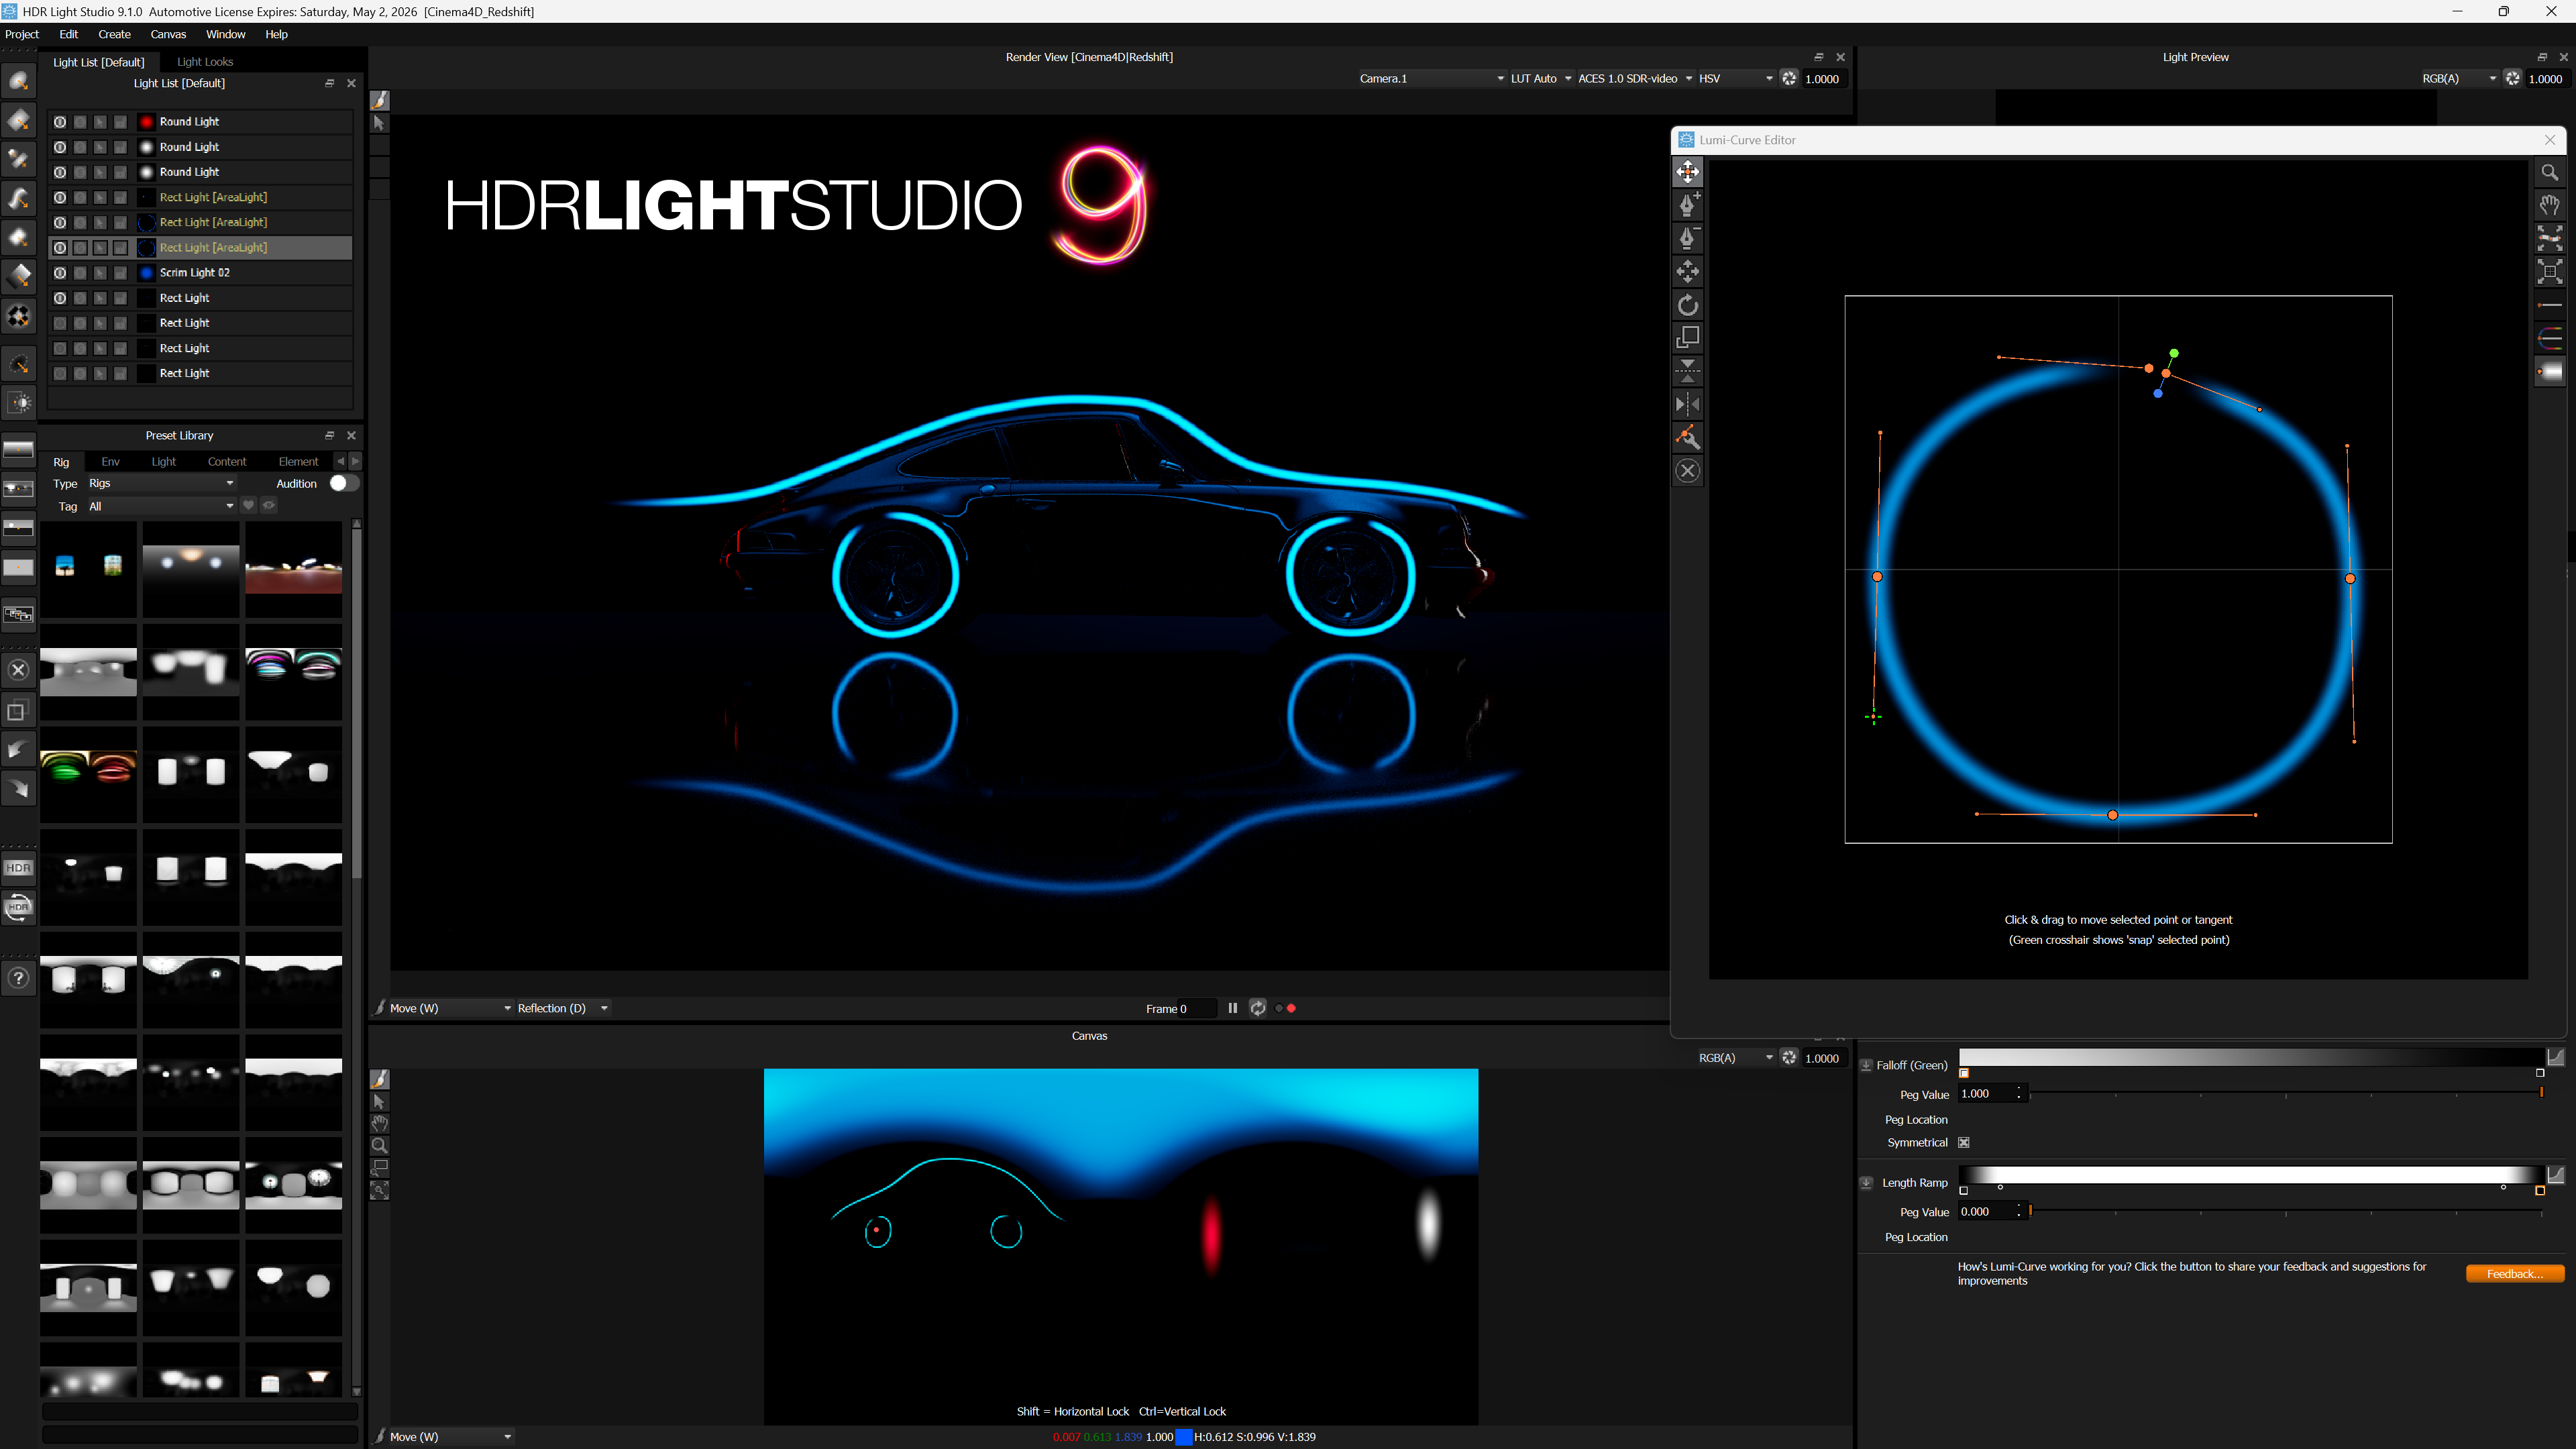Toggle solo for selected Rect Light [AreaLight]
This screenshot has height=1449, width=2576.
tap(80, 248)
